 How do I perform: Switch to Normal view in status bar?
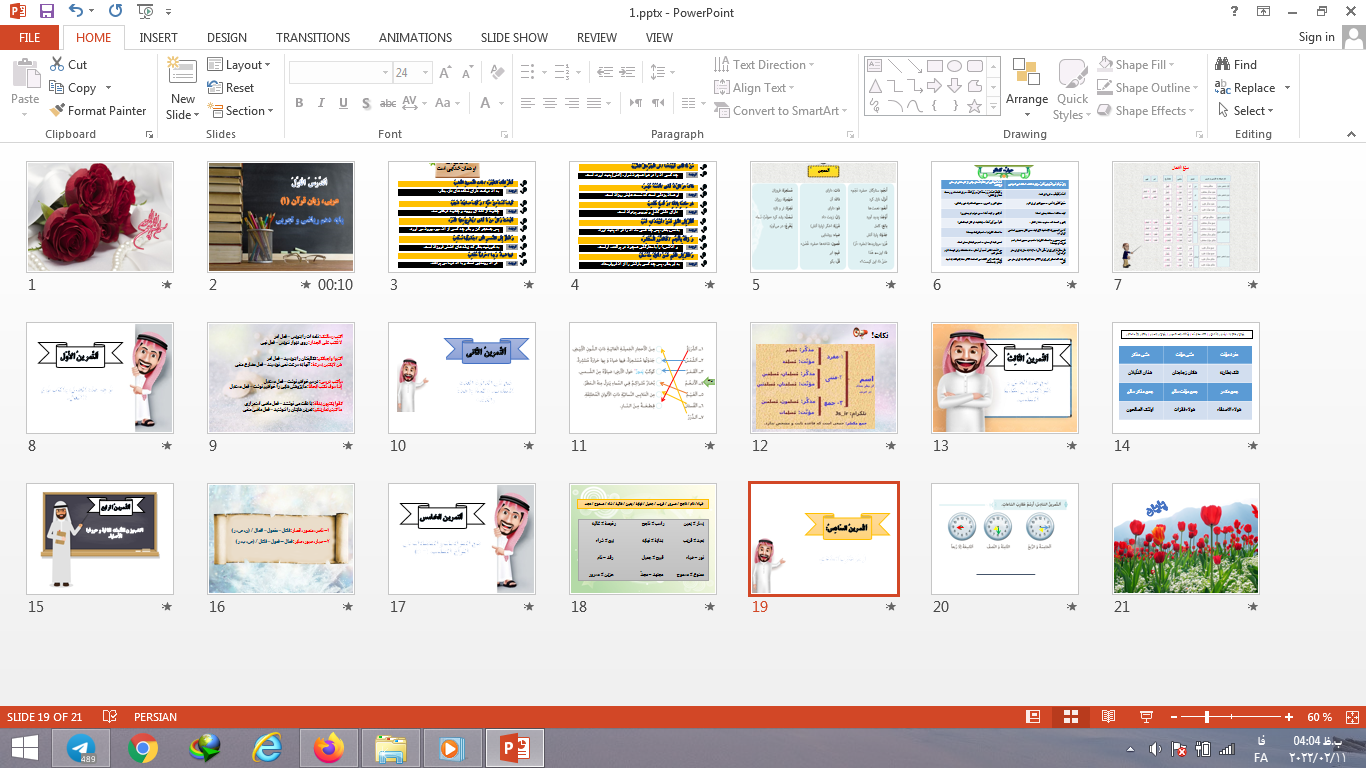[x=1033, y=717]
